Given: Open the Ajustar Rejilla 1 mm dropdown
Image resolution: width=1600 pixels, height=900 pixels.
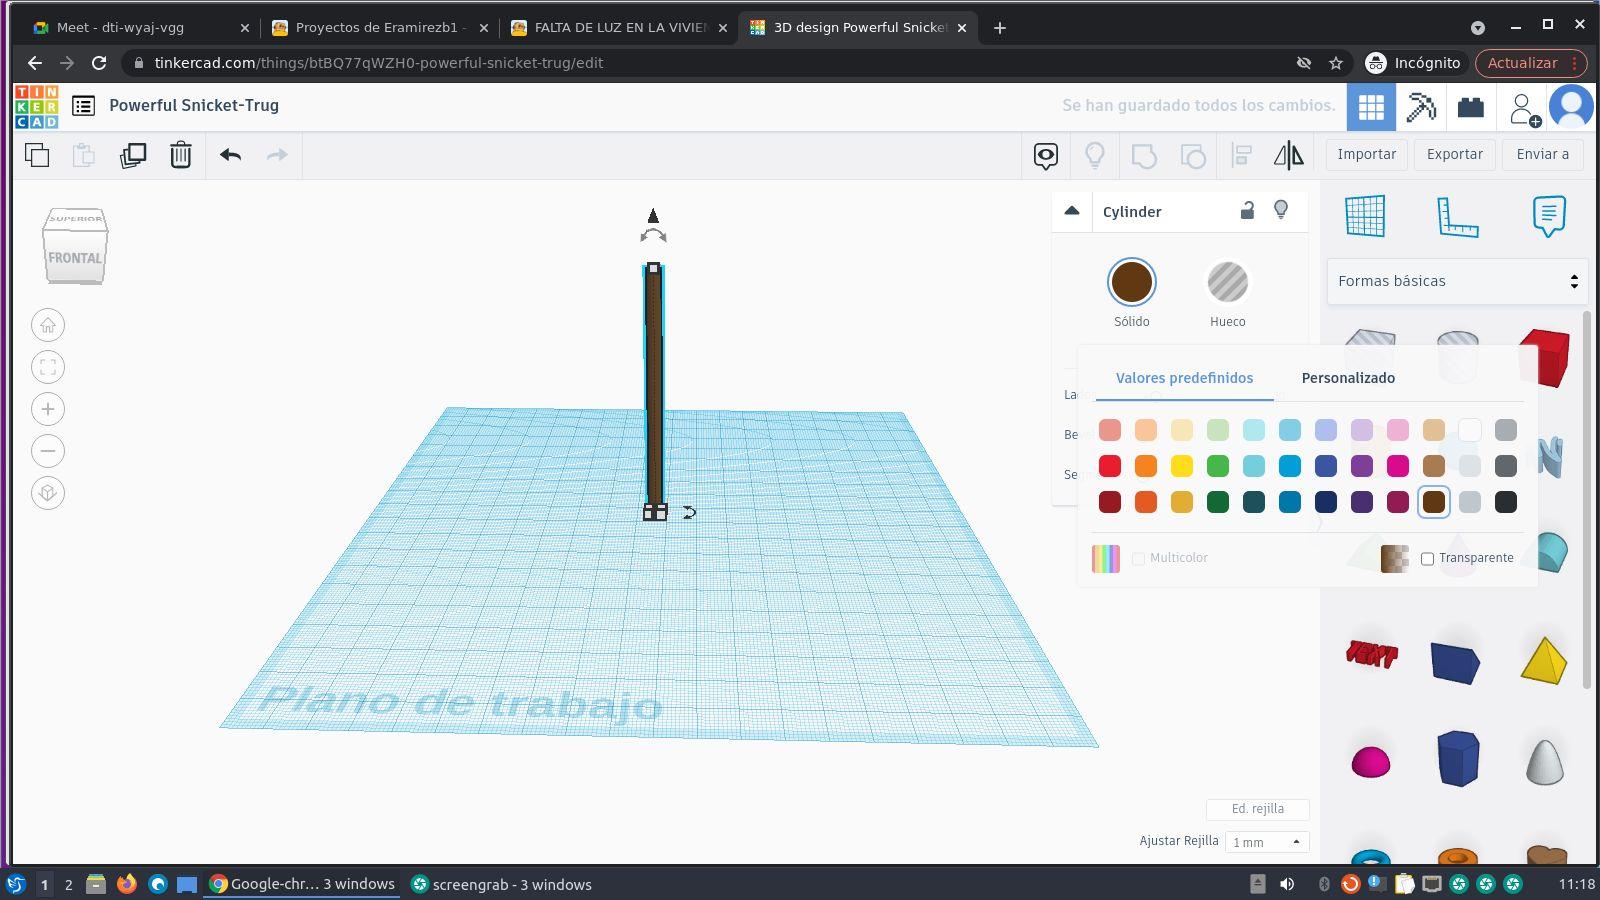Looking at the screenshot, I should pos(1267,842).
